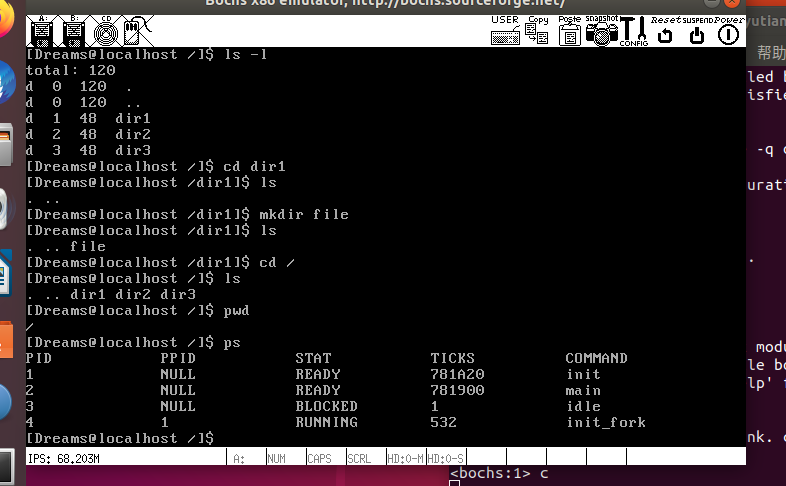Click the floppy drive A: icon
Image resolution: width=786 pixels, height=486 pixels.
pos(41,31)
